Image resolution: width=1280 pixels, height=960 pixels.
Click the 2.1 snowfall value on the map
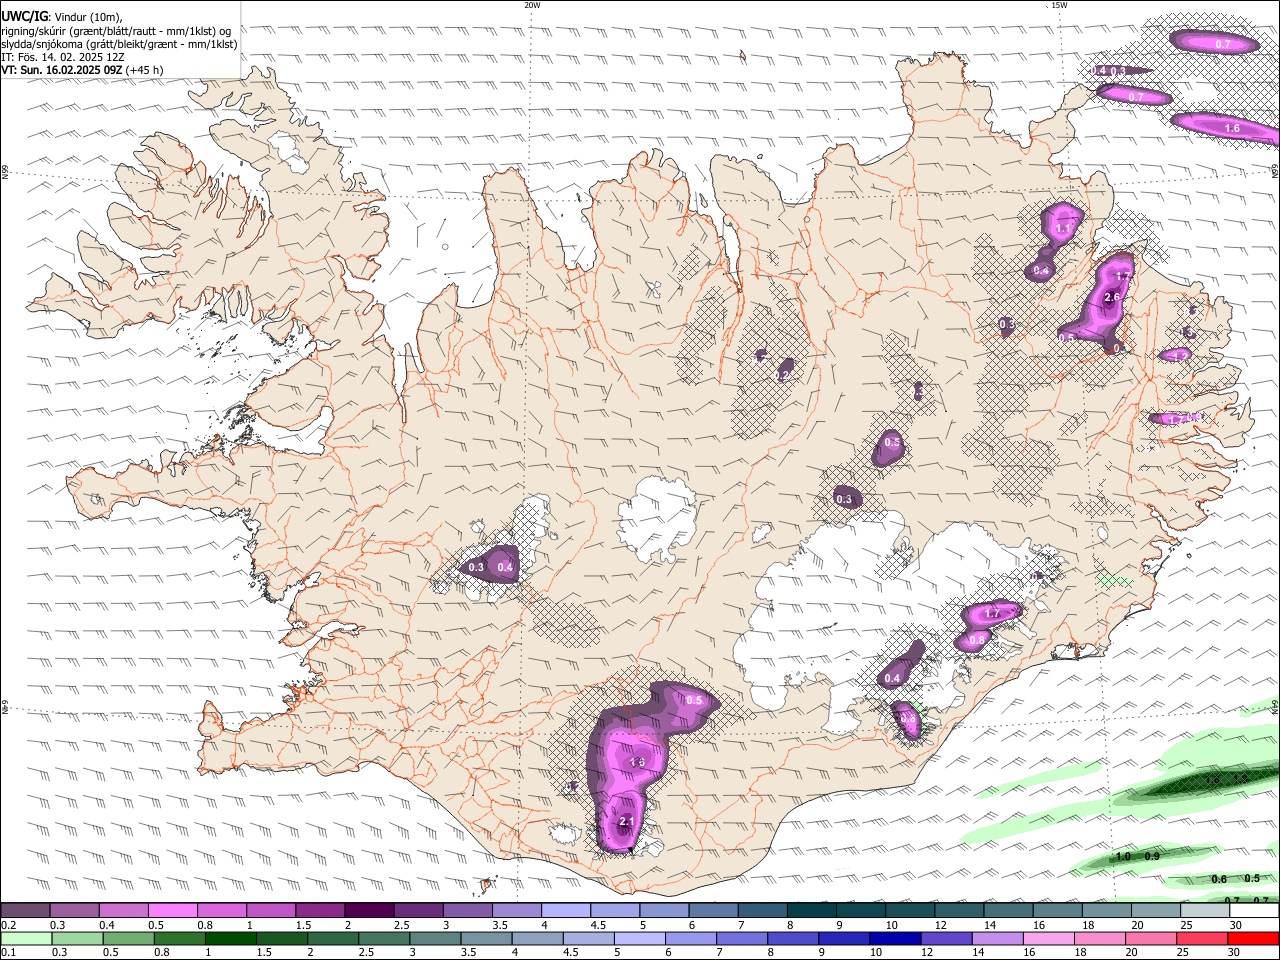626,822
